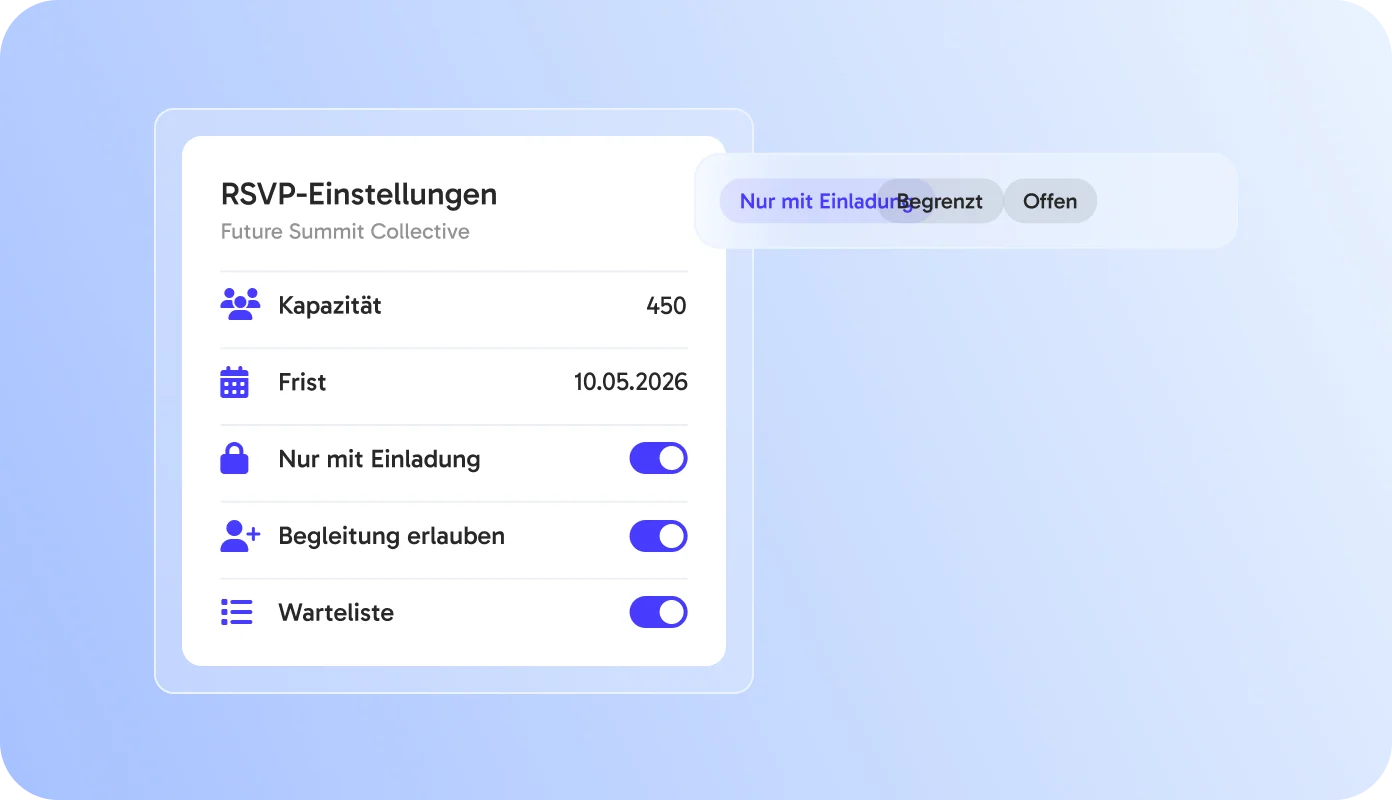Viewport: 1392px width, 800px height.
Task: Click the lock icon beside Nur mit Einladung
Action: tap(234, 458)
